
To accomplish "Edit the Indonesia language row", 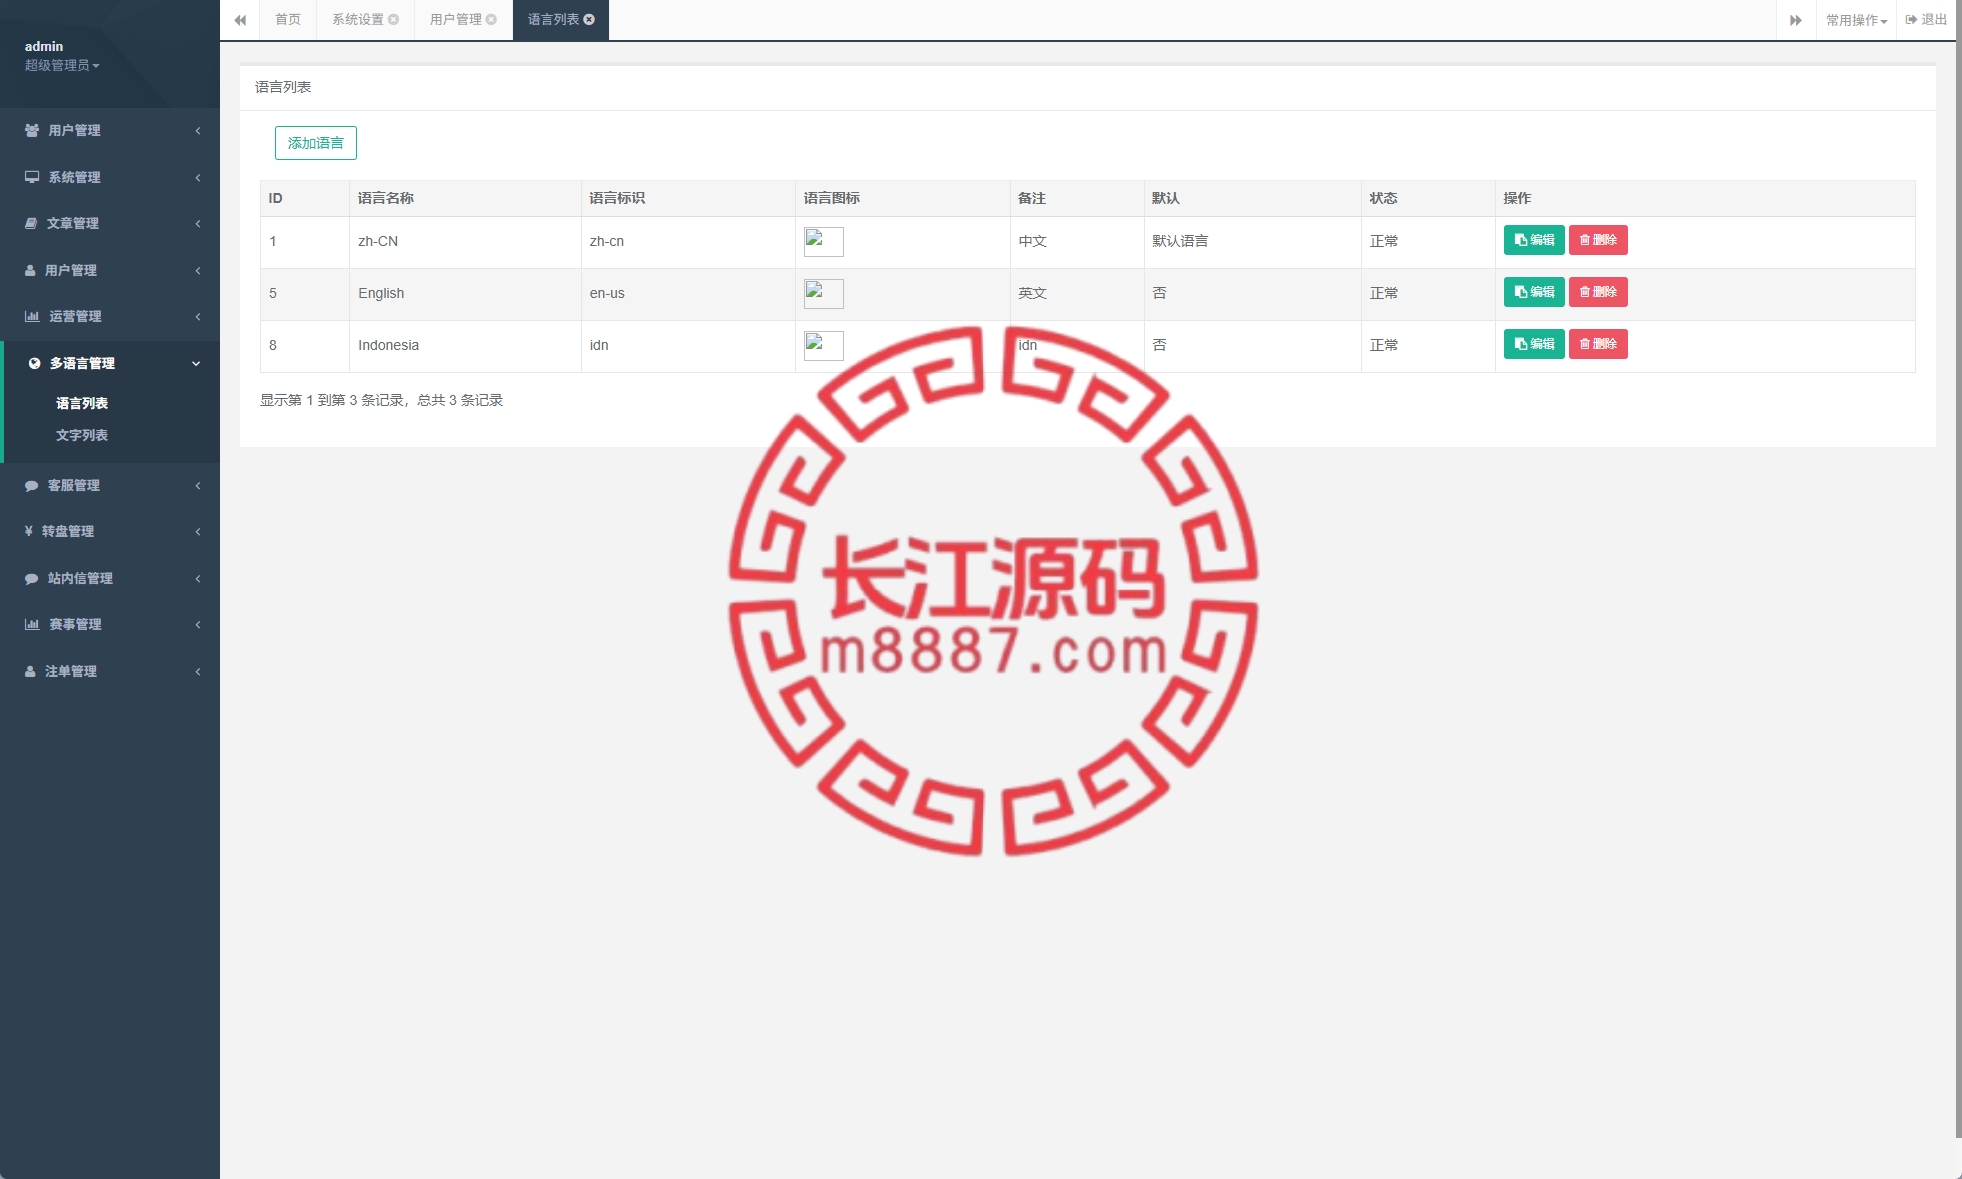I will coord(1534,344).
